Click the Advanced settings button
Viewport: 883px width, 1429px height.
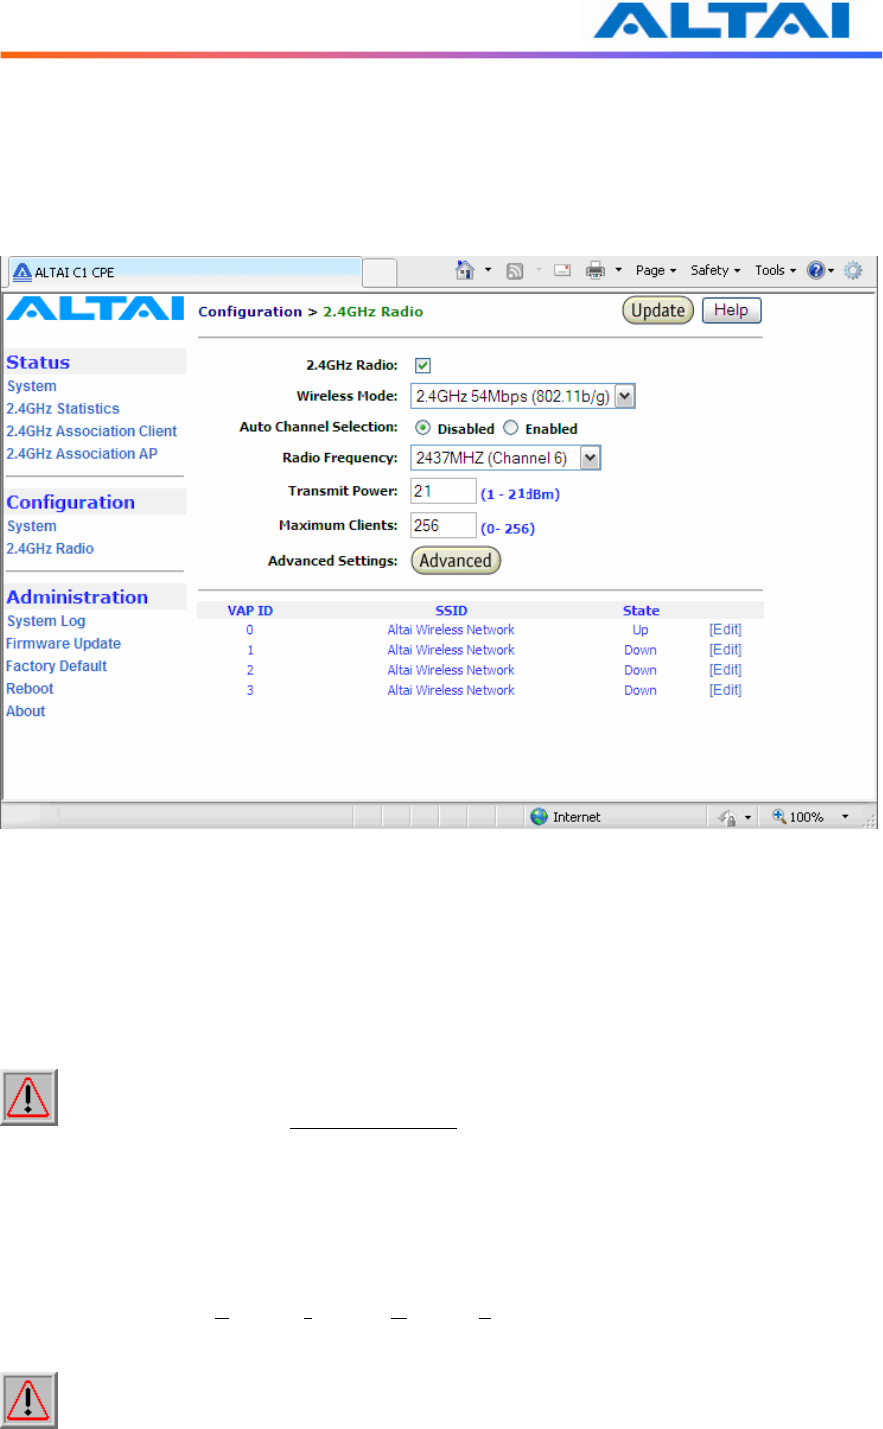(x=456, y=561)
